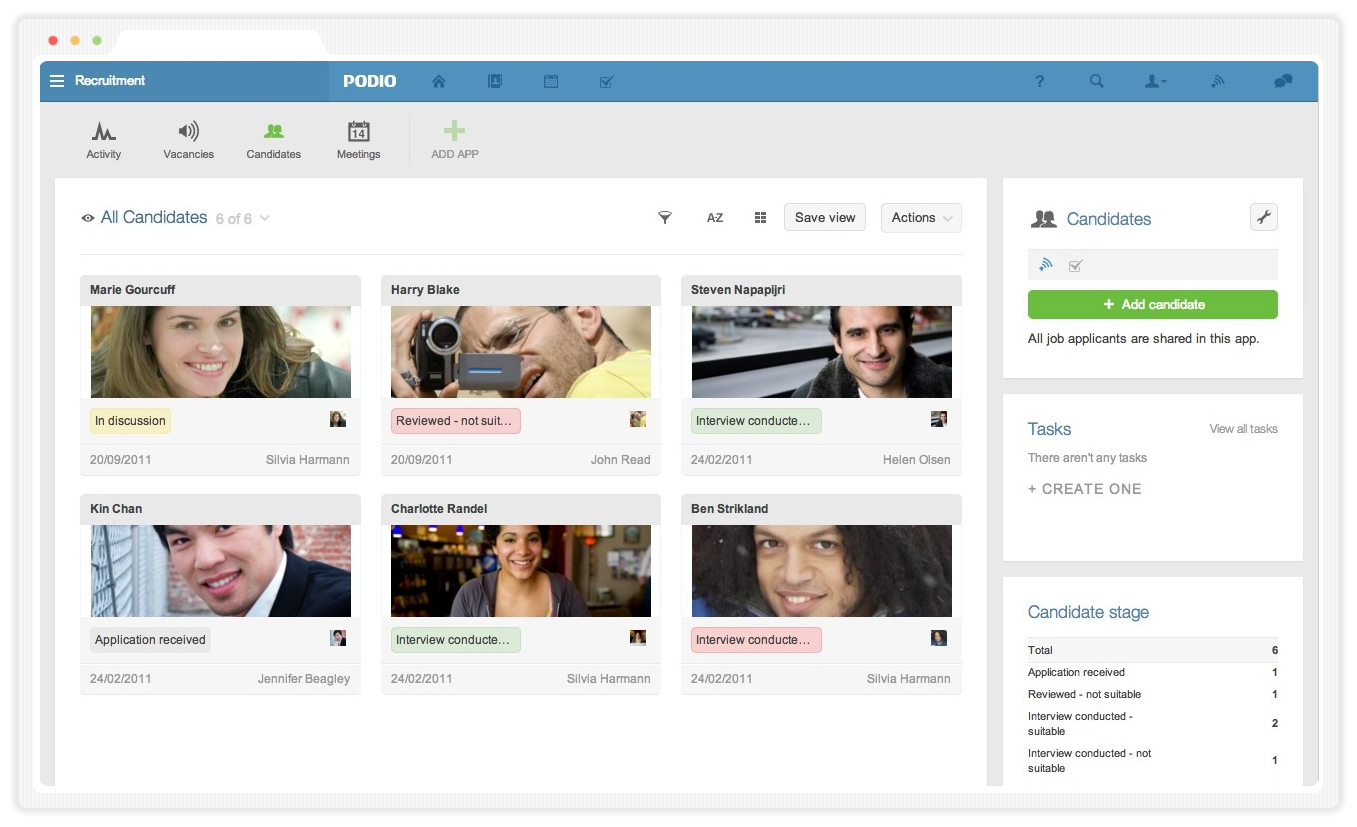
Task: Open the Actions dropdown
Action: [920, 218]
